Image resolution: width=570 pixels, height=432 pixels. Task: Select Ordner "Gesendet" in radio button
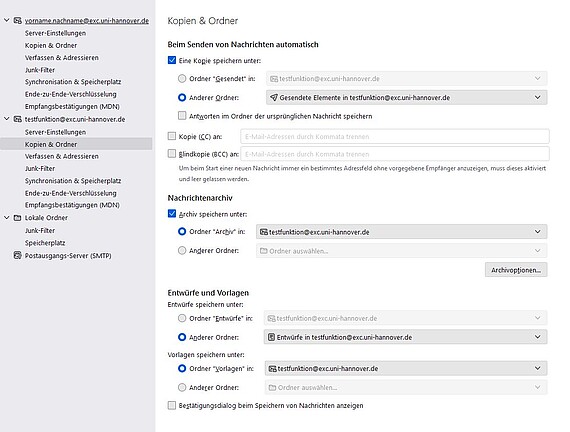click(x=182, y=79)
